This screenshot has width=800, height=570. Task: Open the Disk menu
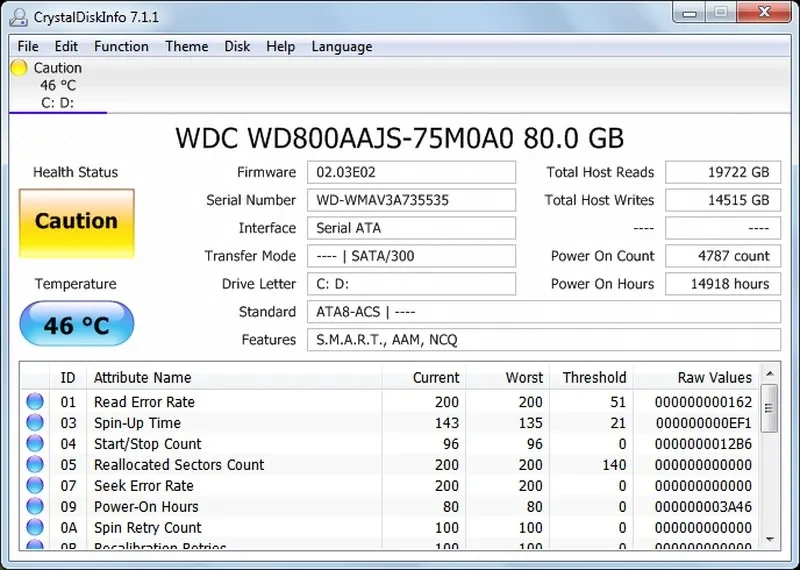click(237, 46)
